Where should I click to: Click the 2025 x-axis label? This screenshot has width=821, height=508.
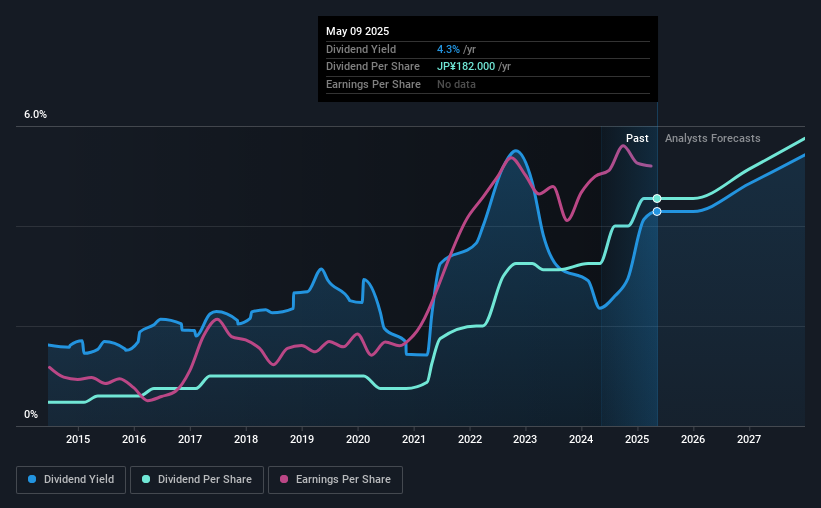tap(637, 439)
